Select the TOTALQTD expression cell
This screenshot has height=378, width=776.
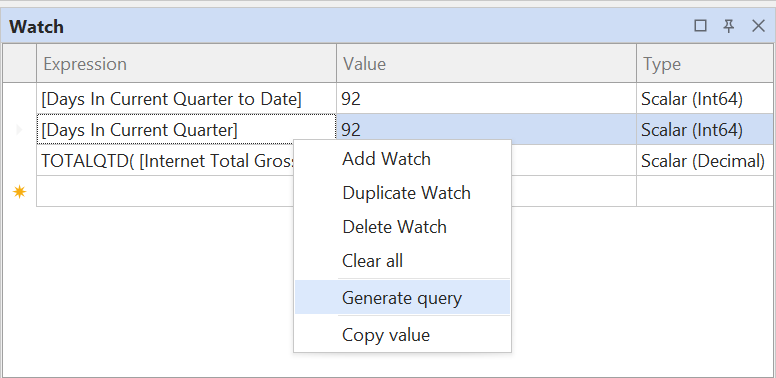(166, 161)
